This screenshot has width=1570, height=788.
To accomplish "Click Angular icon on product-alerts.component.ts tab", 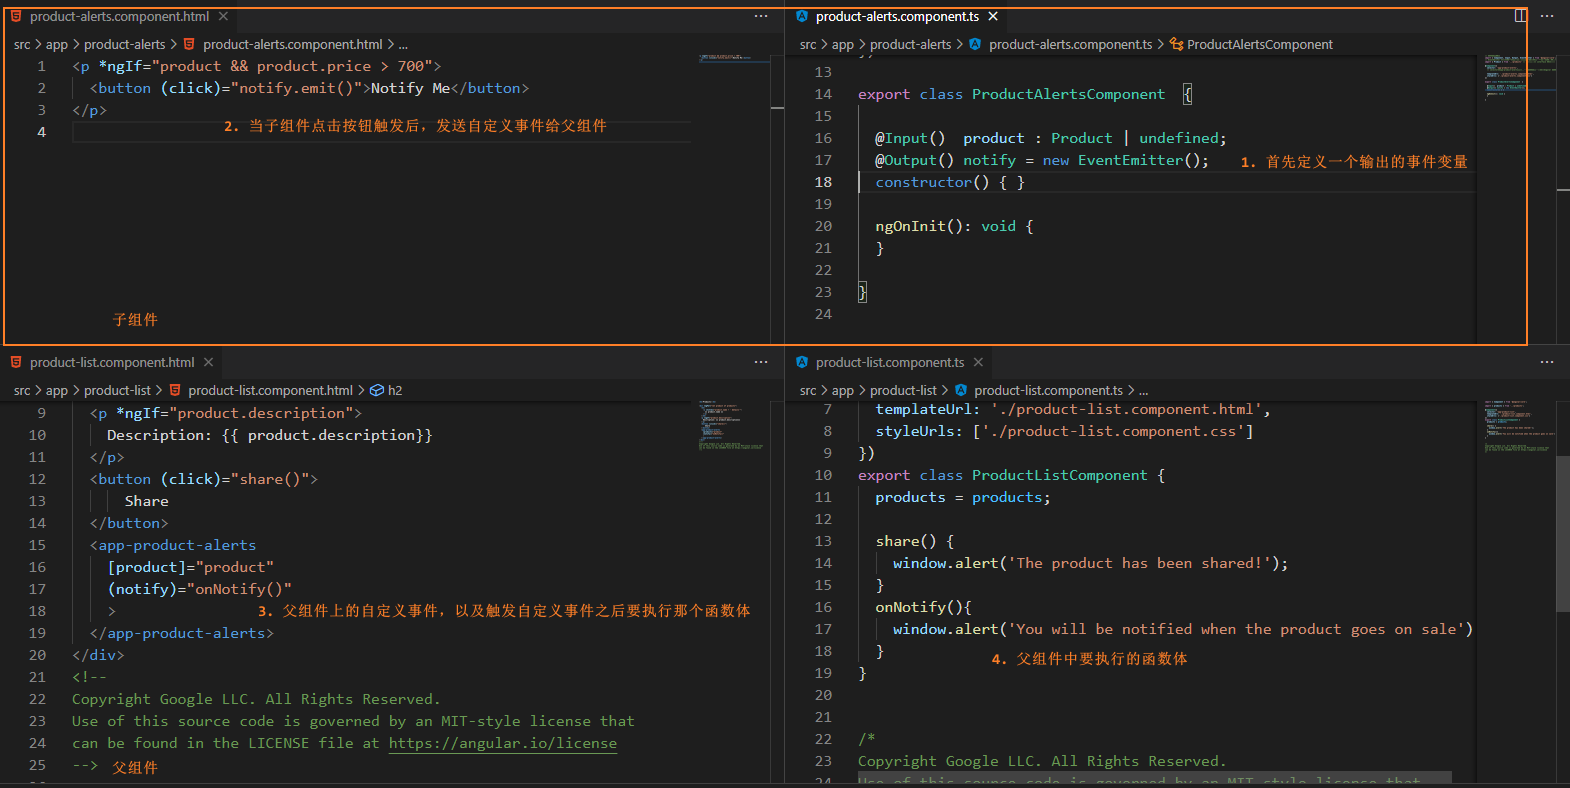I will coord(802,17).
